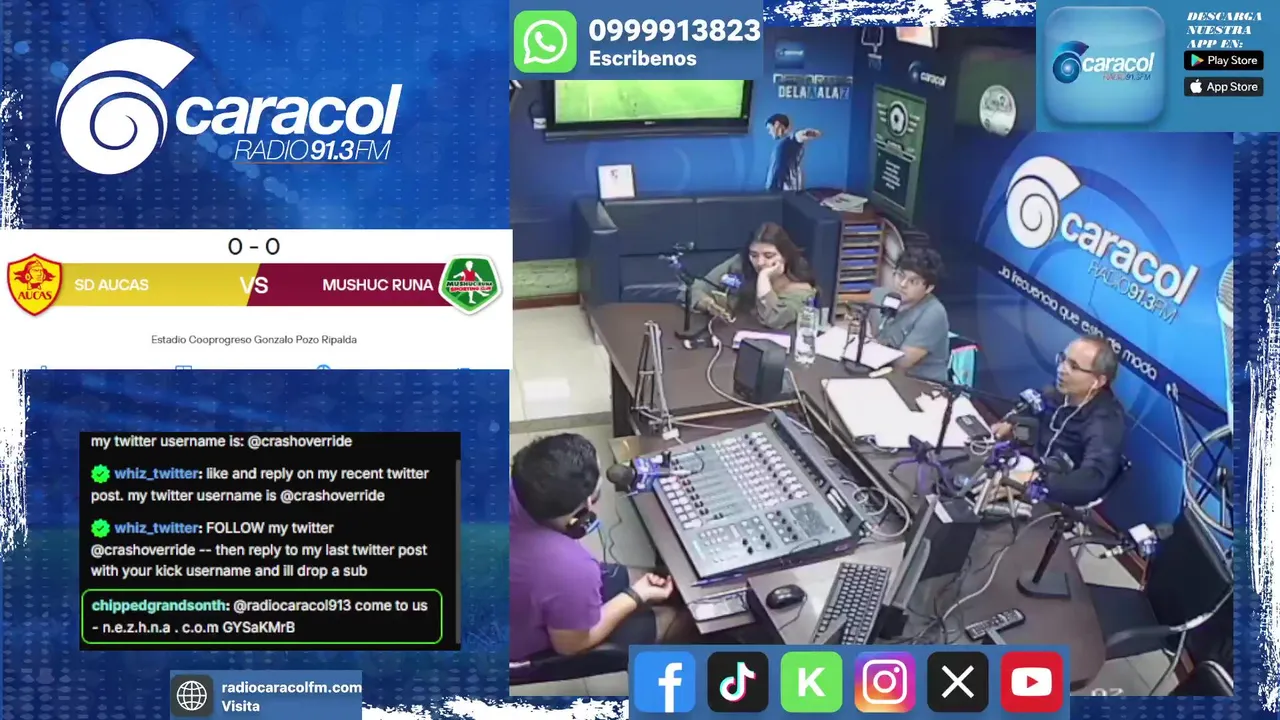Open the red YouTube icon
Viewport: 1280px width, 720px height.
tap(1031, 682)
